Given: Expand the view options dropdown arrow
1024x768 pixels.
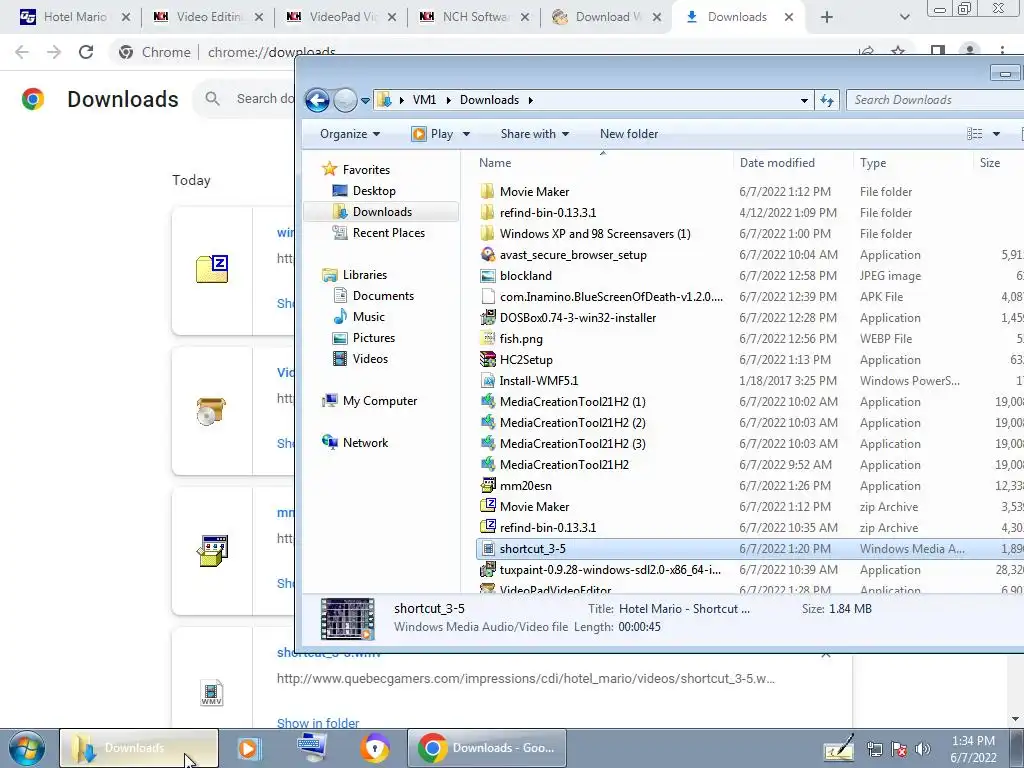Looking at the screenshot, I should (x=997, y=134).
